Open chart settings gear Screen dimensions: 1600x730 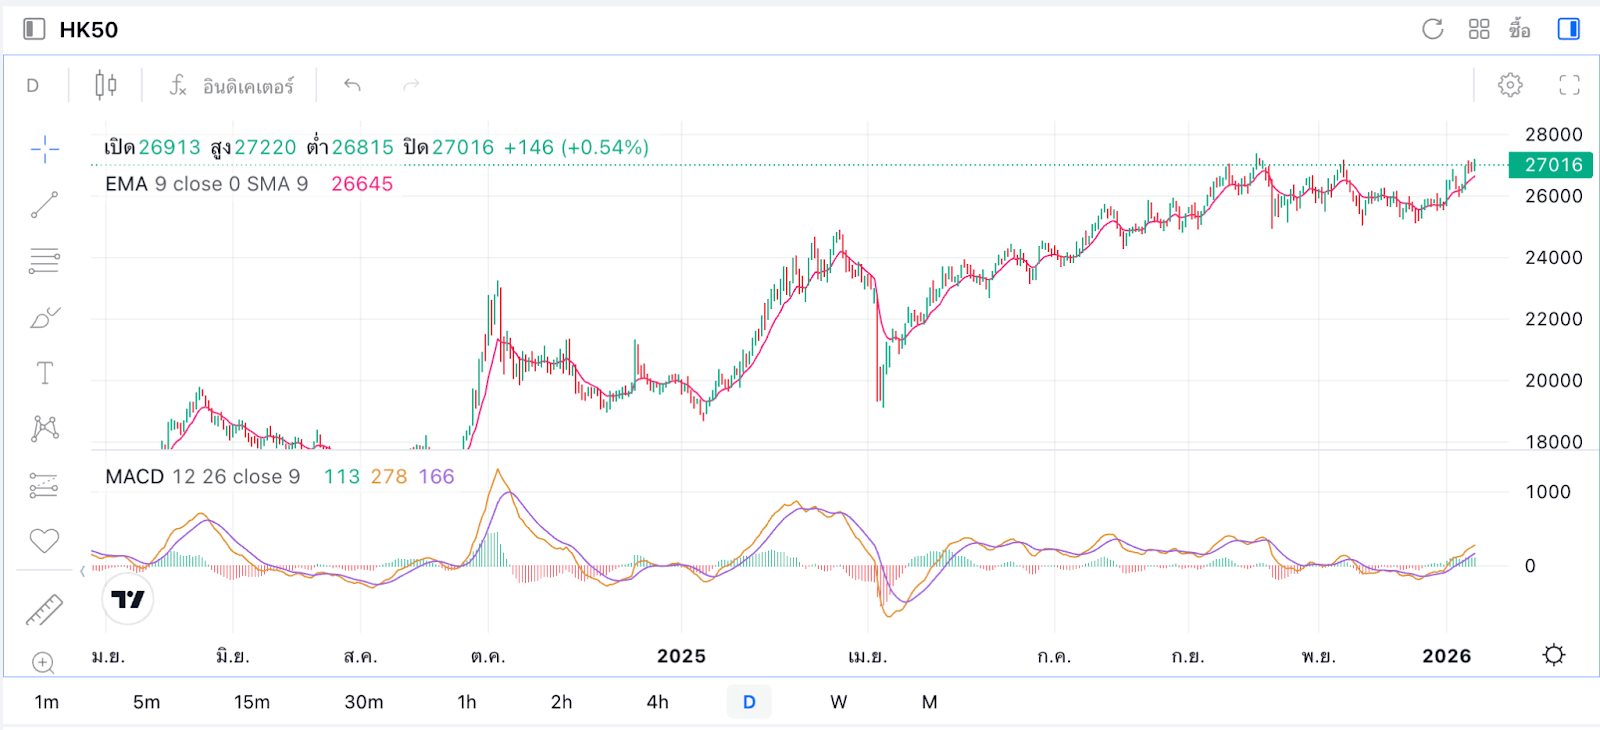[1510, 85]
